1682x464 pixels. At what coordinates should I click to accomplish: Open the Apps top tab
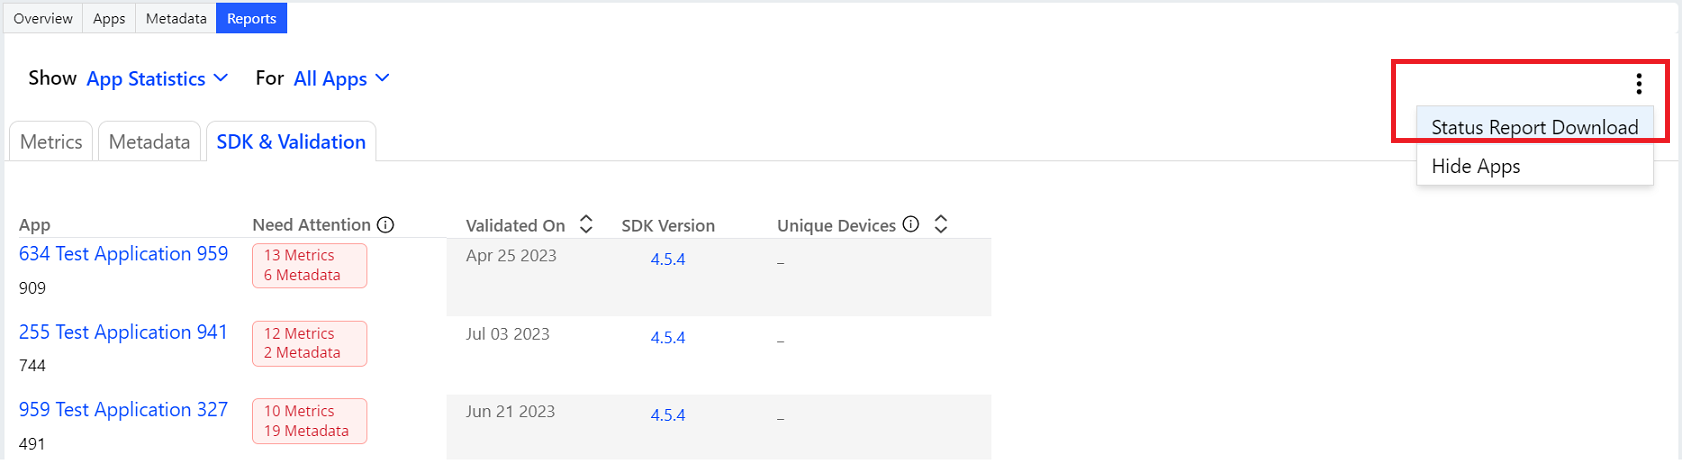coord(109,18)
